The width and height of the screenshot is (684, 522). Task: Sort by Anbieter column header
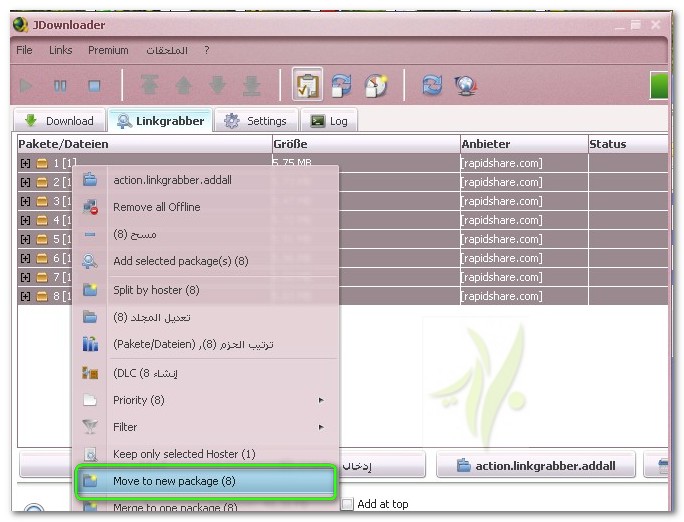point(524,144)
